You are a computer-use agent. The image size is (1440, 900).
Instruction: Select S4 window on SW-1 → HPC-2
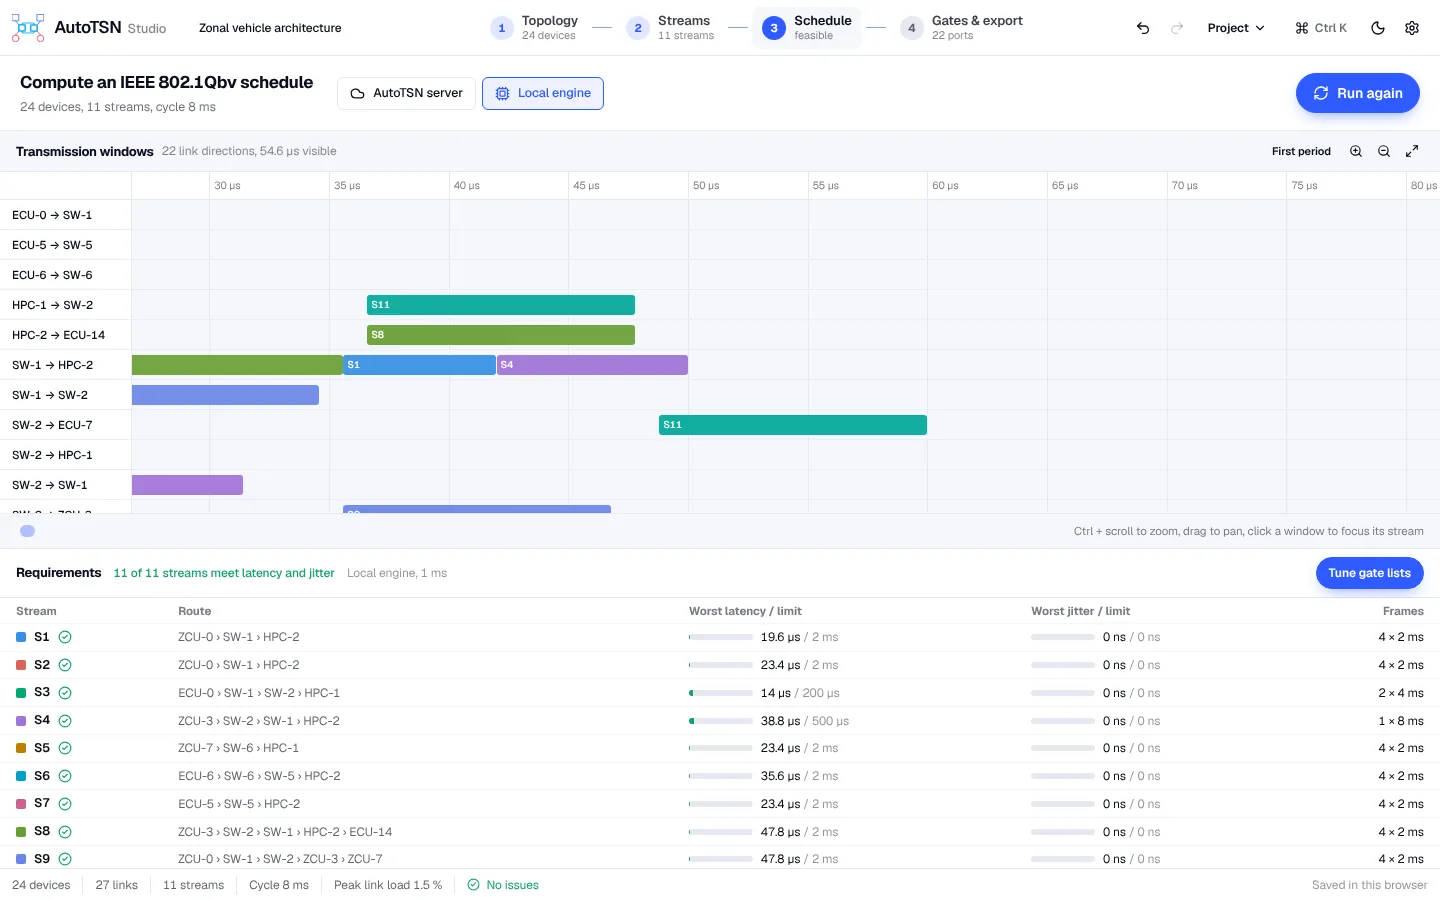point(592,365)
